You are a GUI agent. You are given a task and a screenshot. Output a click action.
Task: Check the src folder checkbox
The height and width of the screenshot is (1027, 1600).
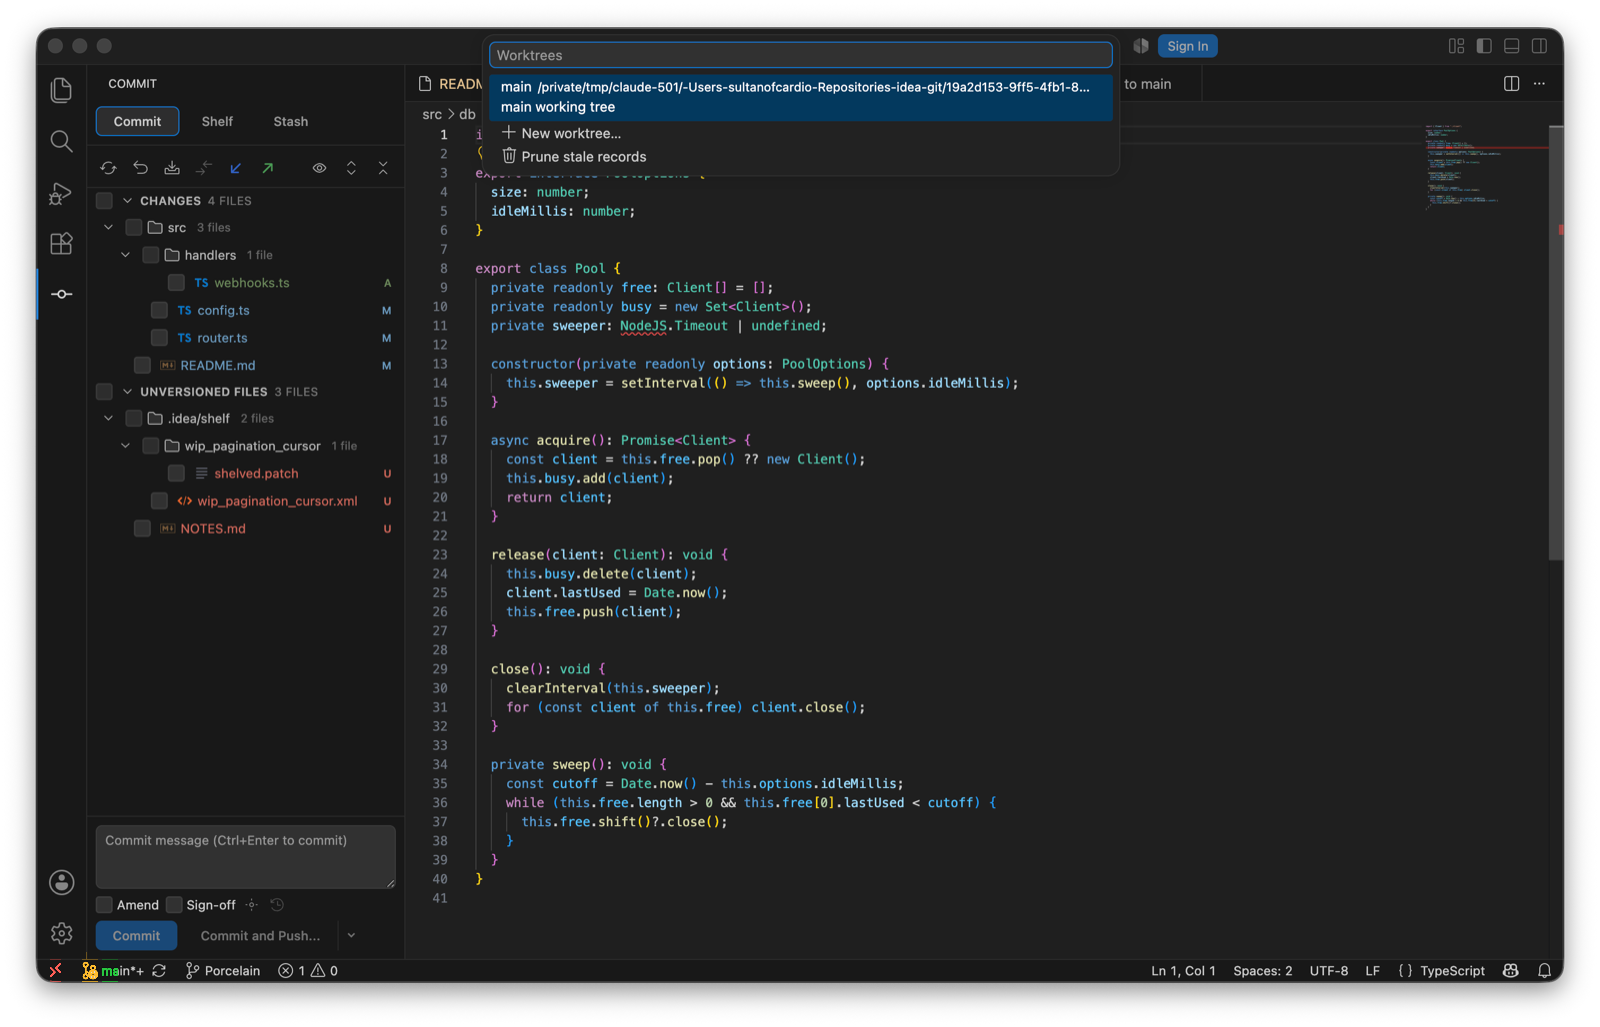[x=133, y=228]
